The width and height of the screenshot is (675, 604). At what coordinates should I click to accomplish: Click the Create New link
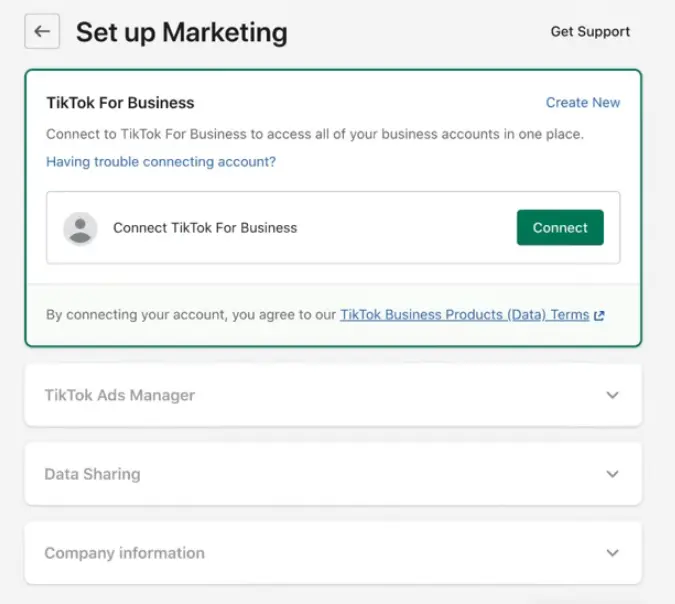(583, 103)
